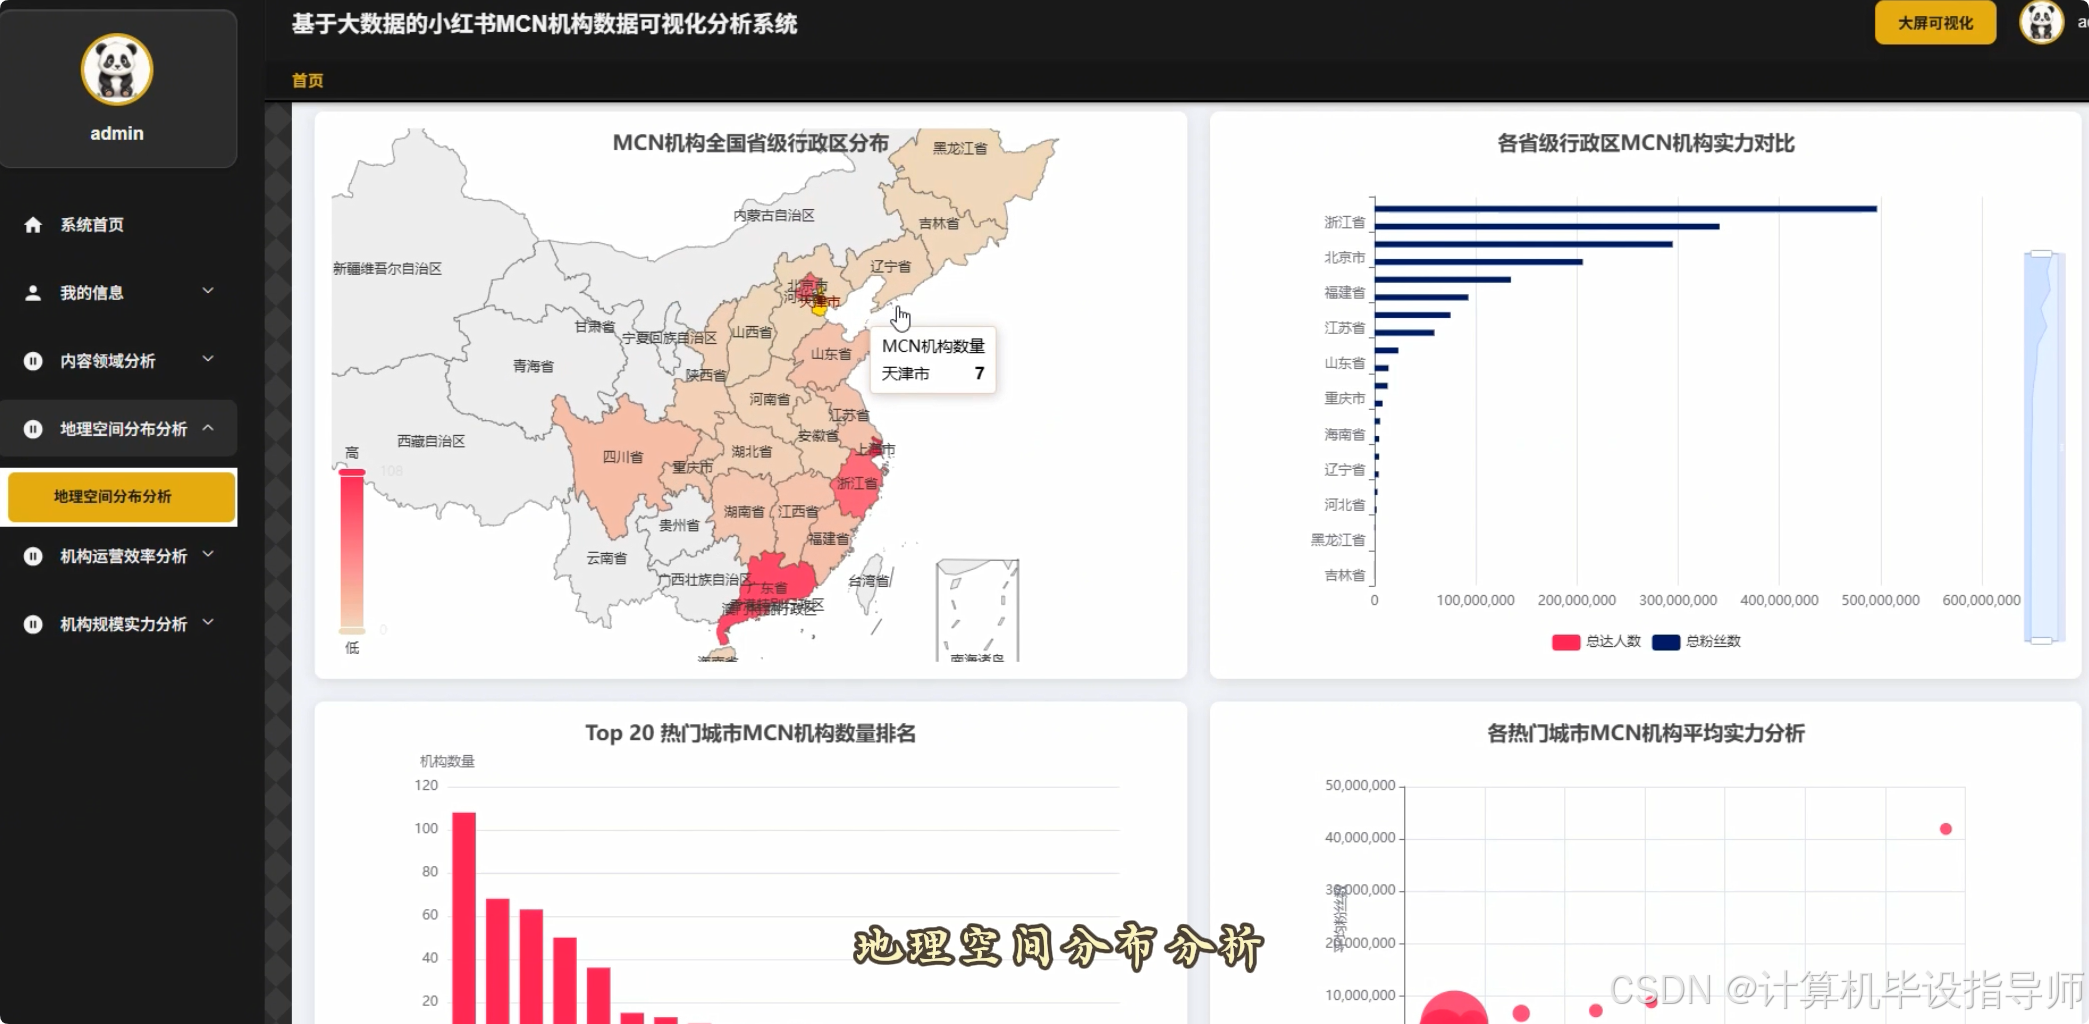Image resolution: width=2089 pixels, height=1024 pixels.
Task: Click the 北京市 label on bar chart axis
Action: coord(1344,257)
